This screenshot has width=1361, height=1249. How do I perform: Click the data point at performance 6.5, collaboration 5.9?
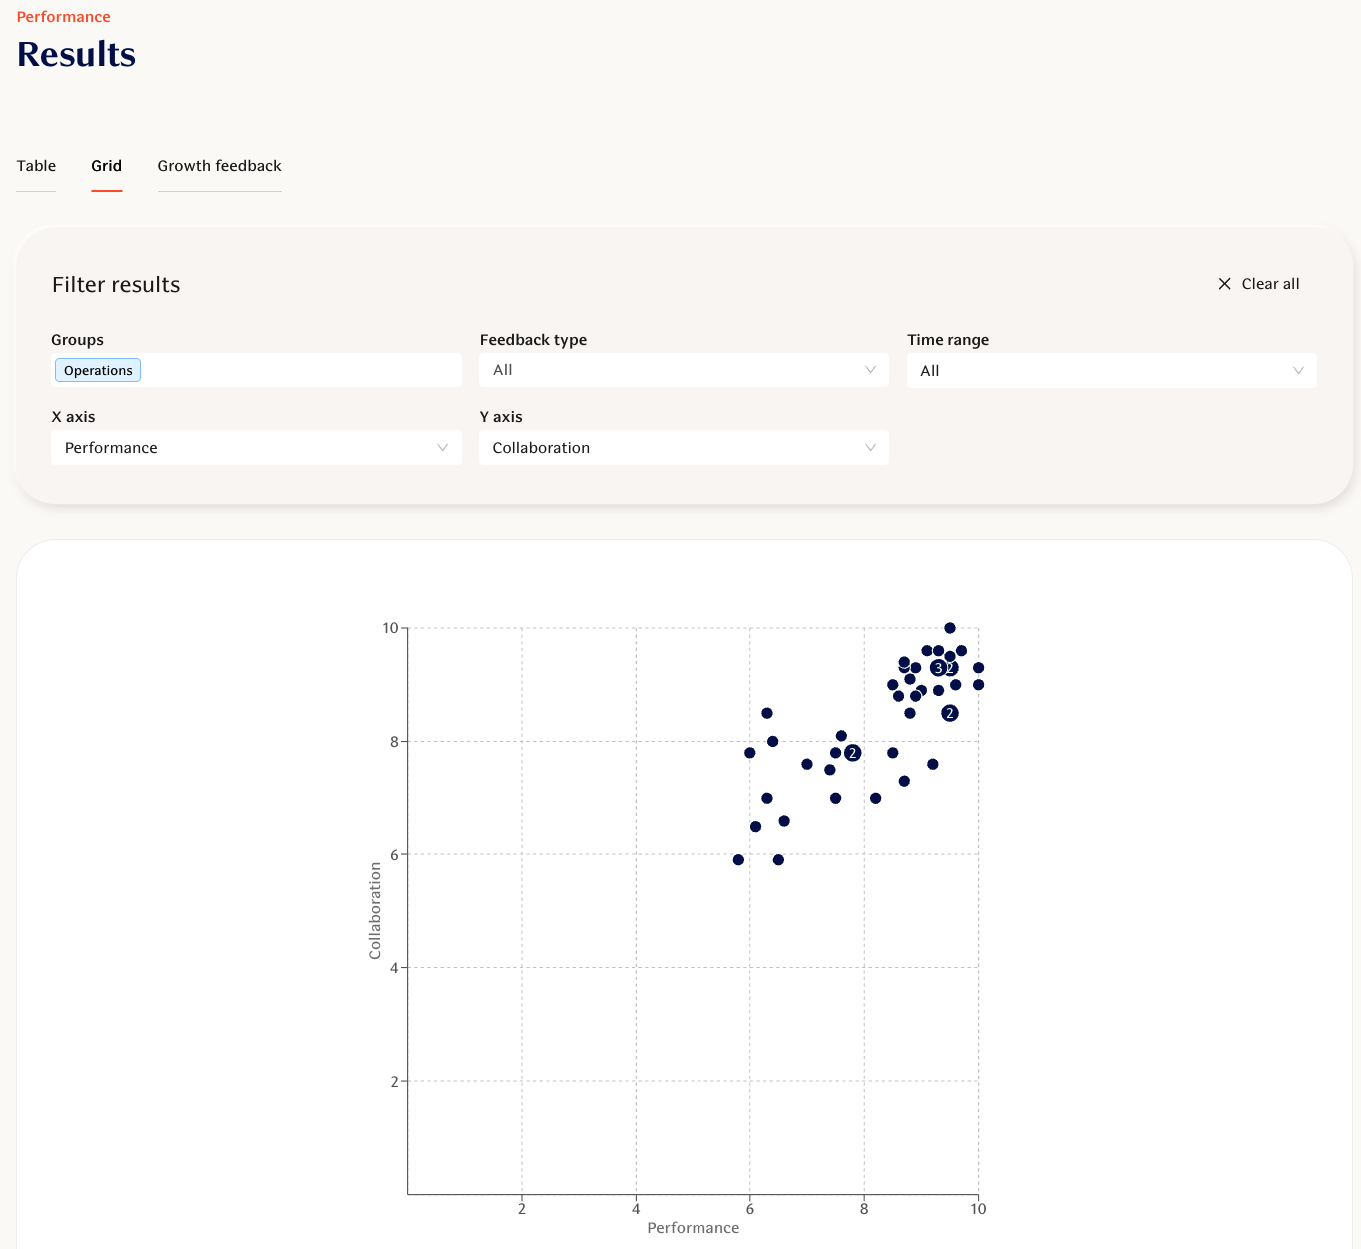(x=778, y=860)
